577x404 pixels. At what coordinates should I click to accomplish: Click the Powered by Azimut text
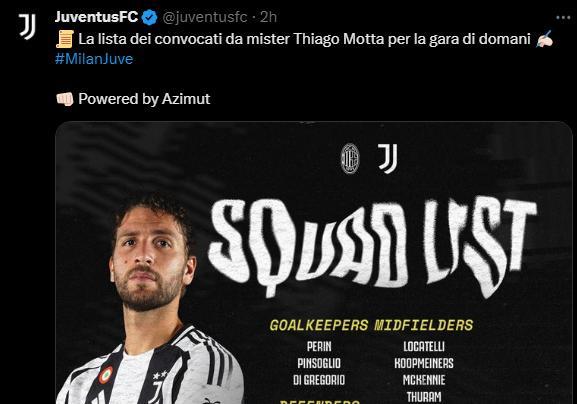click(x=144, y=99)
